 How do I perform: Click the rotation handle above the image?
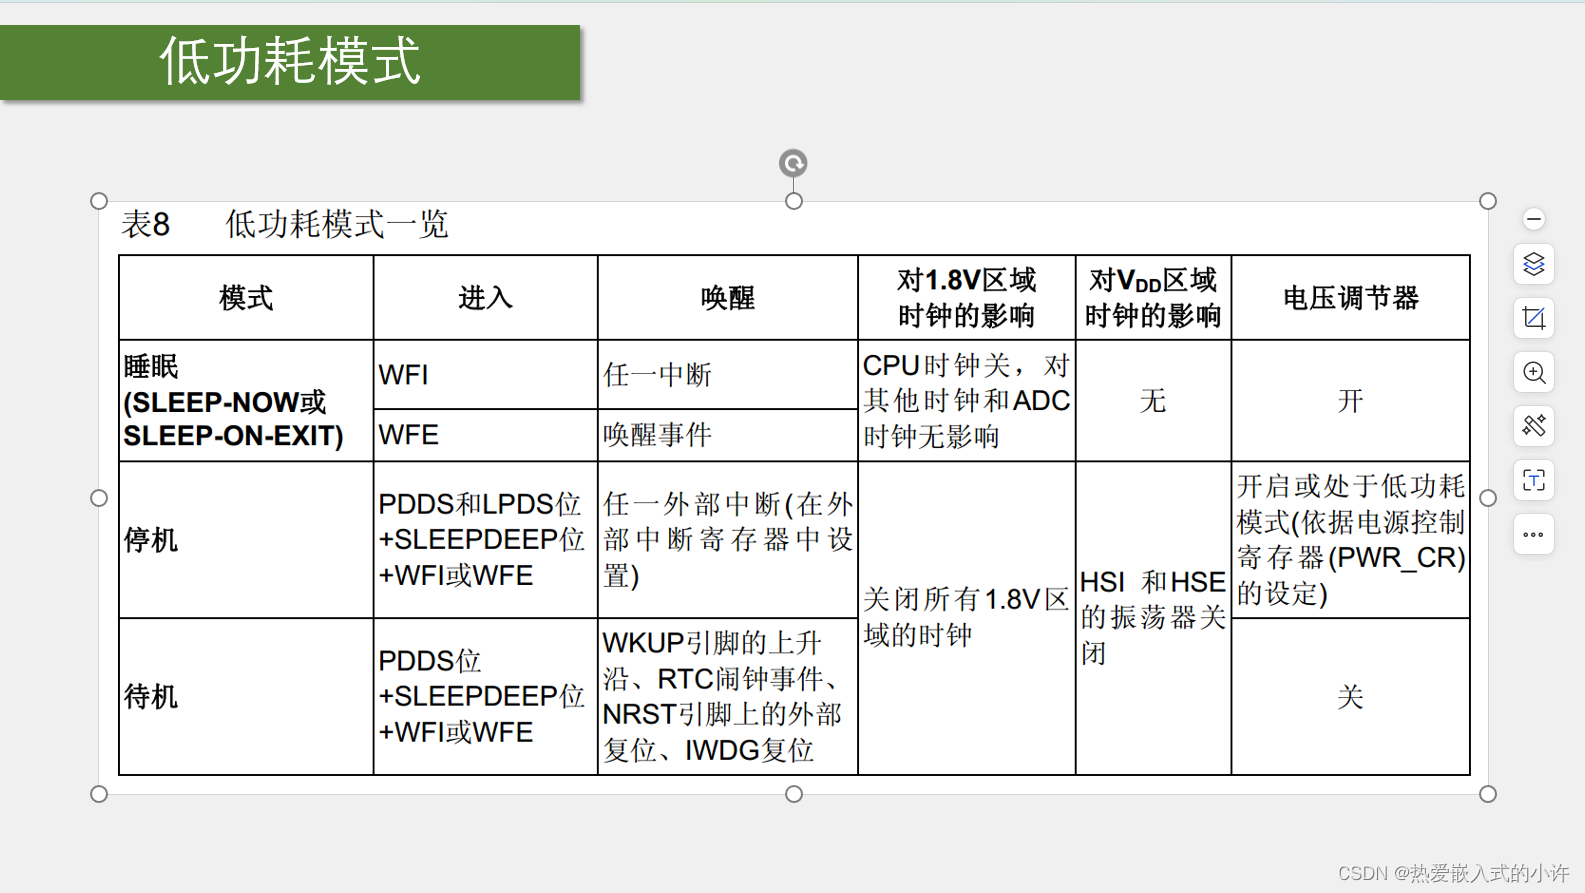(x=793, y=163)
